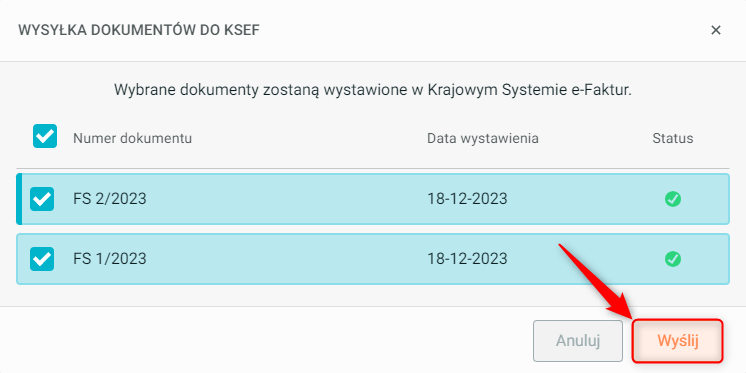Select the FS 1/2023 document number
Image resolution: width=746 pixels, height=373 pixels.
tap(109, 259)
